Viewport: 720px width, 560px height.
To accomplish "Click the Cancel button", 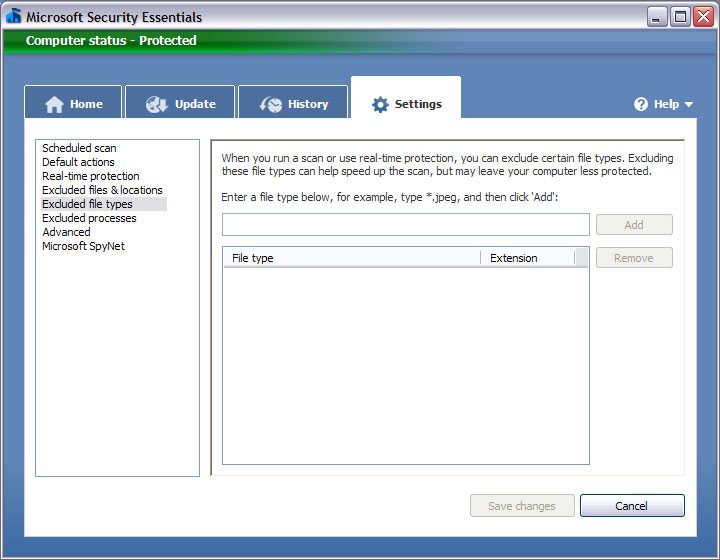I will tap(632, 506).
